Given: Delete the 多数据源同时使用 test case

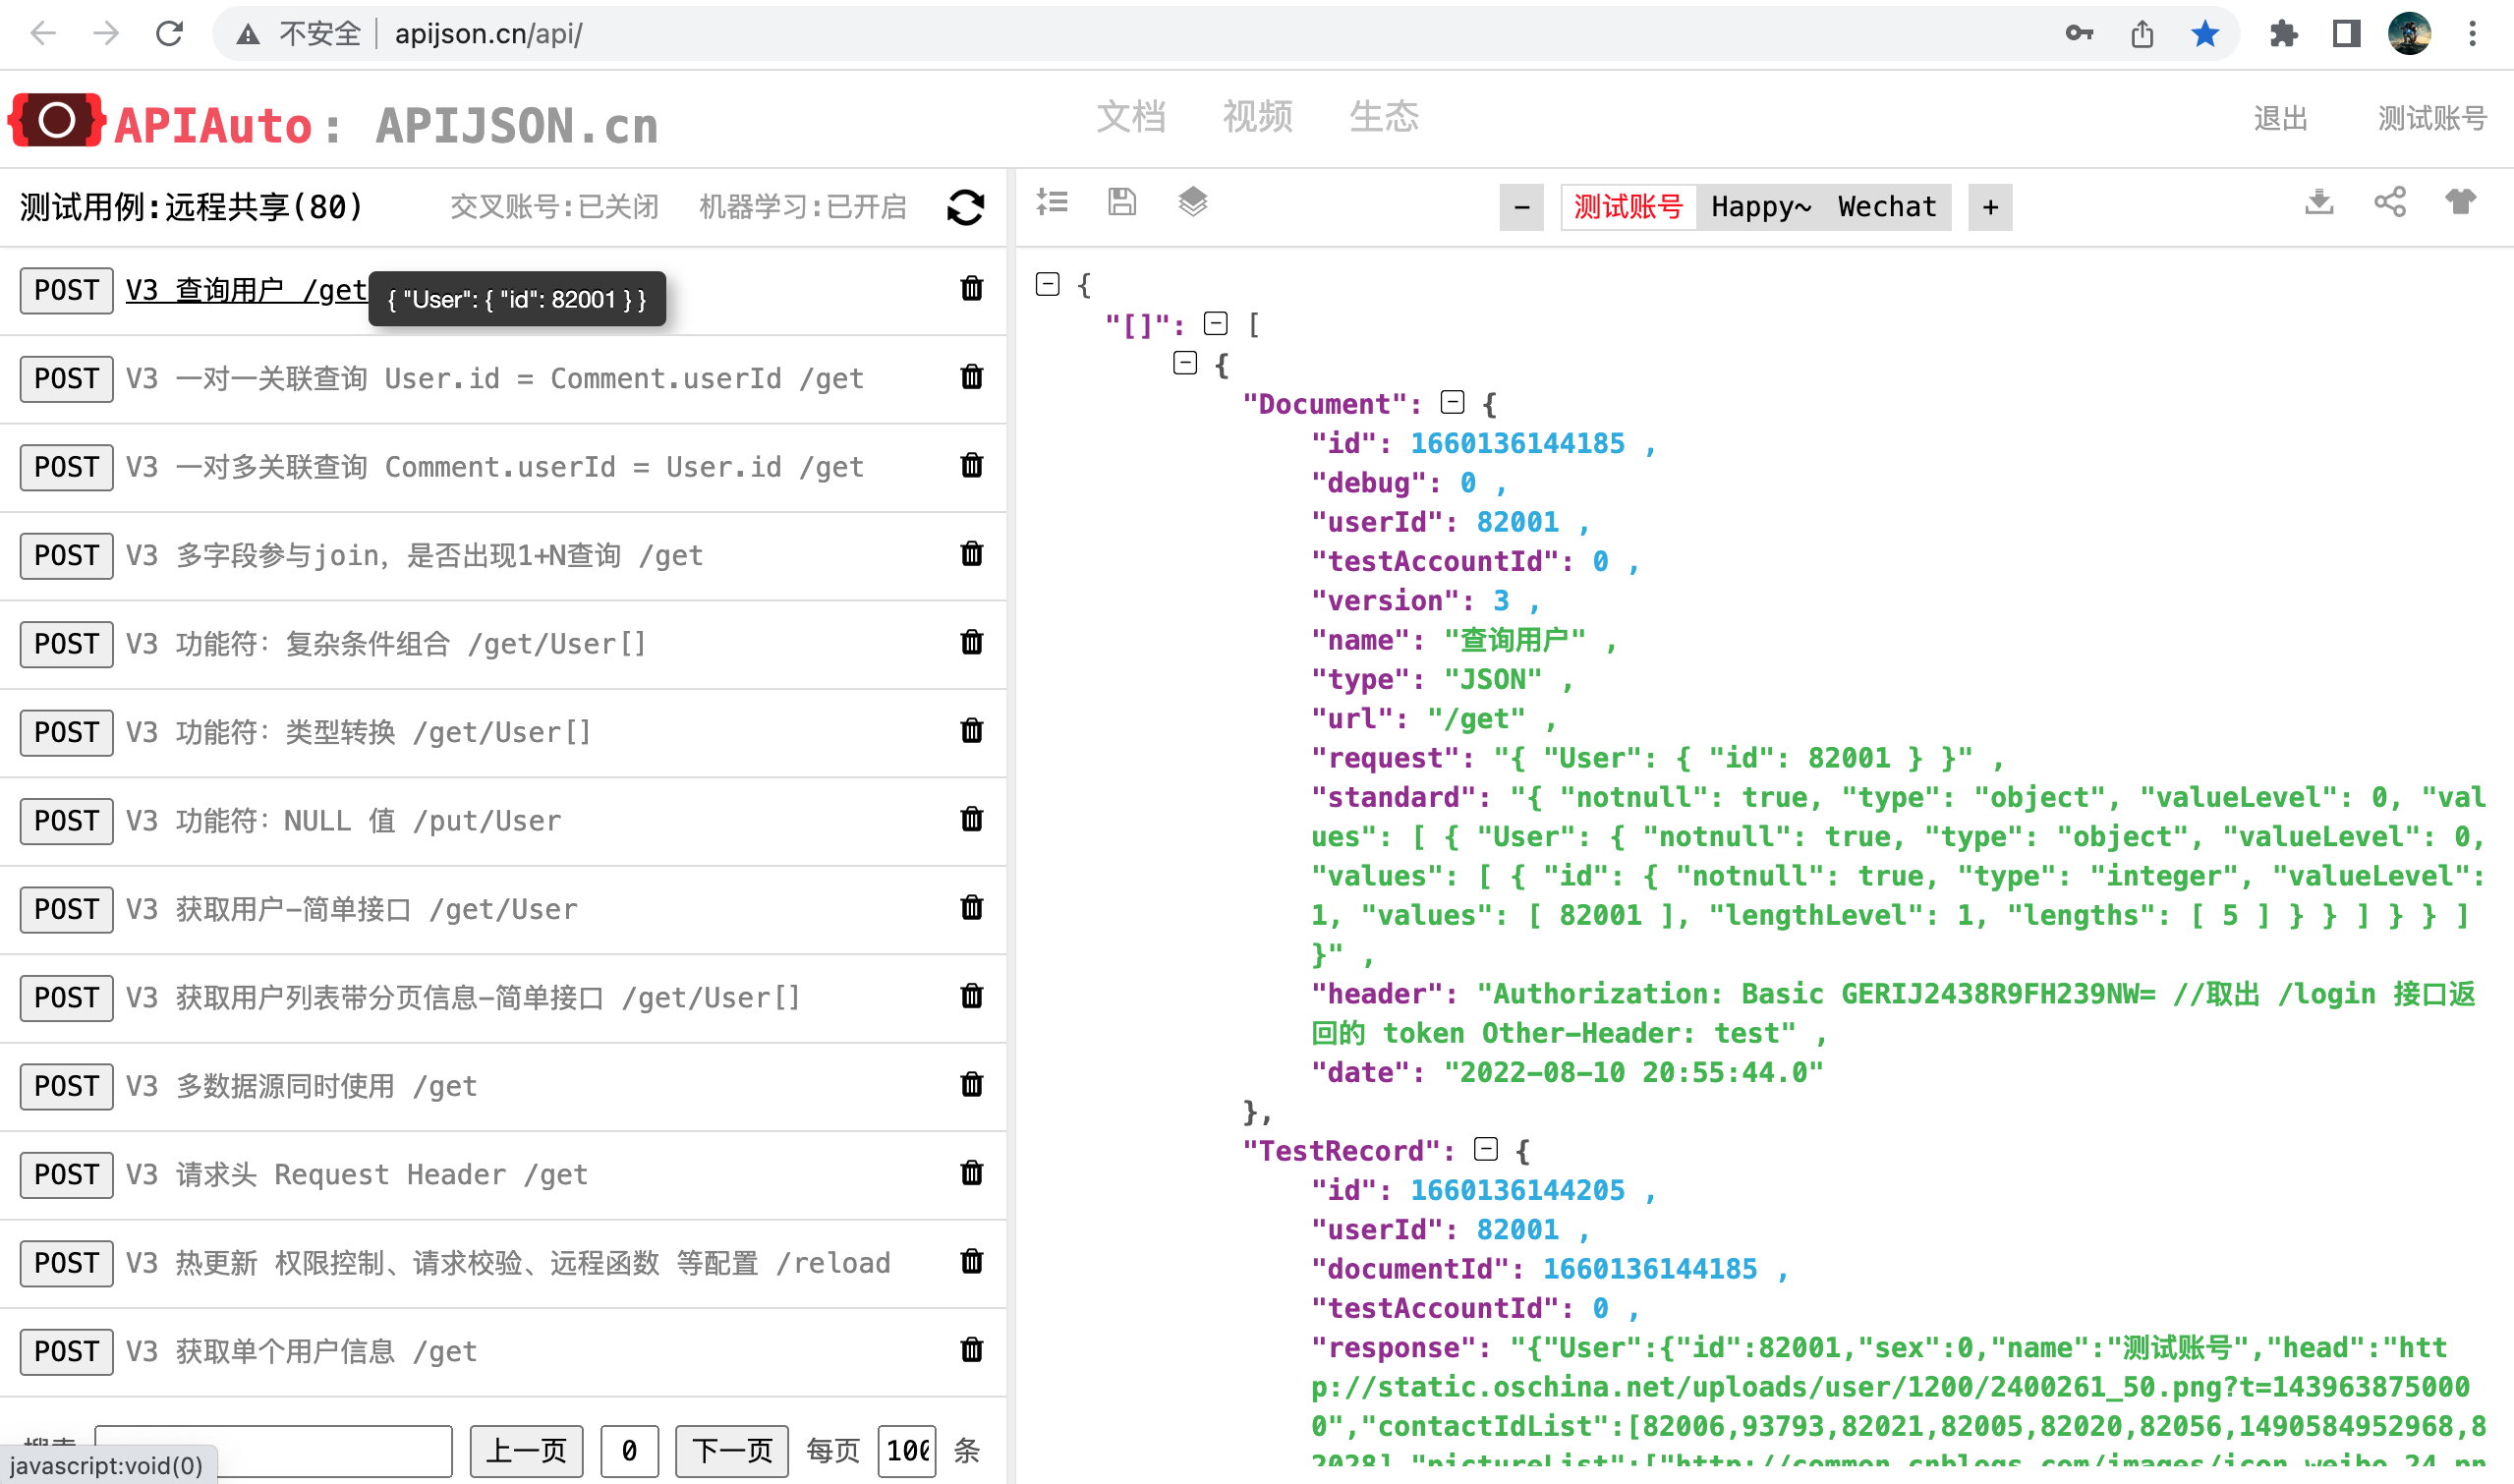Looking at the screenshot, I should [971, 1085].
